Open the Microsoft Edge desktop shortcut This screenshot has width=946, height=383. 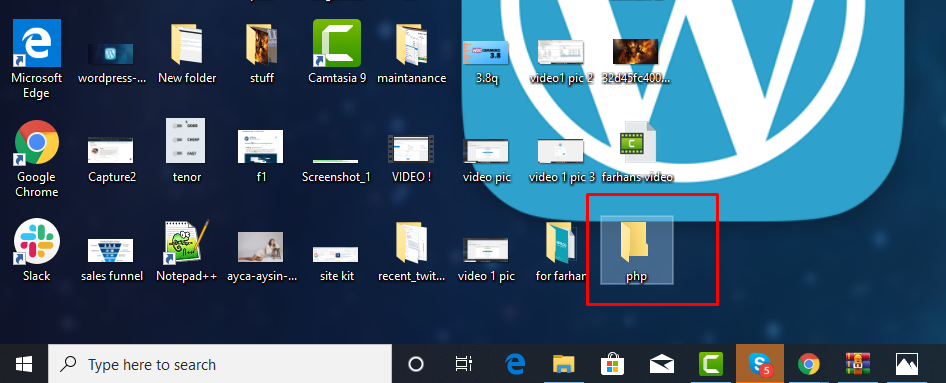click(37, 44)
